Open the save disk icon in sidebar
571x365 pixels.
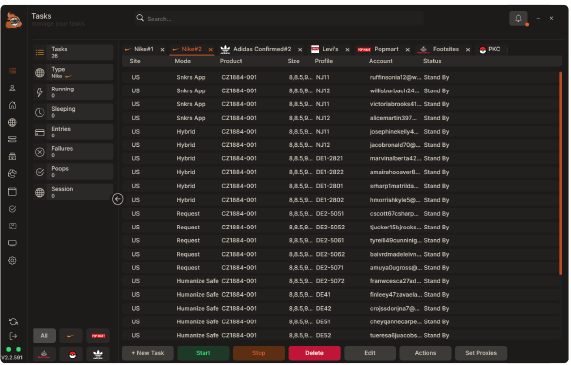click(12, 226)
